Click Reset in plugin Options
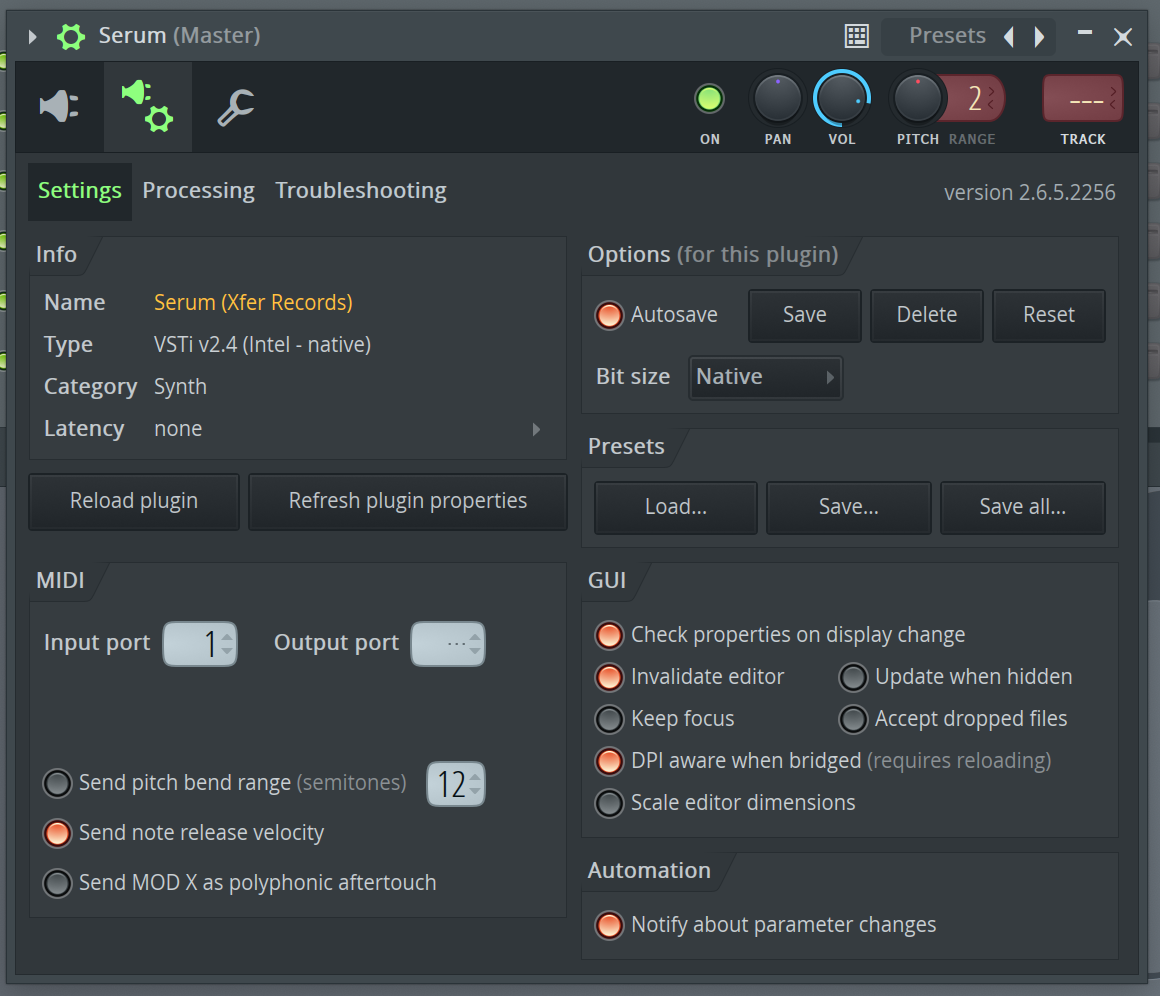1160x996 pixels. click(x=1049, y=315)
